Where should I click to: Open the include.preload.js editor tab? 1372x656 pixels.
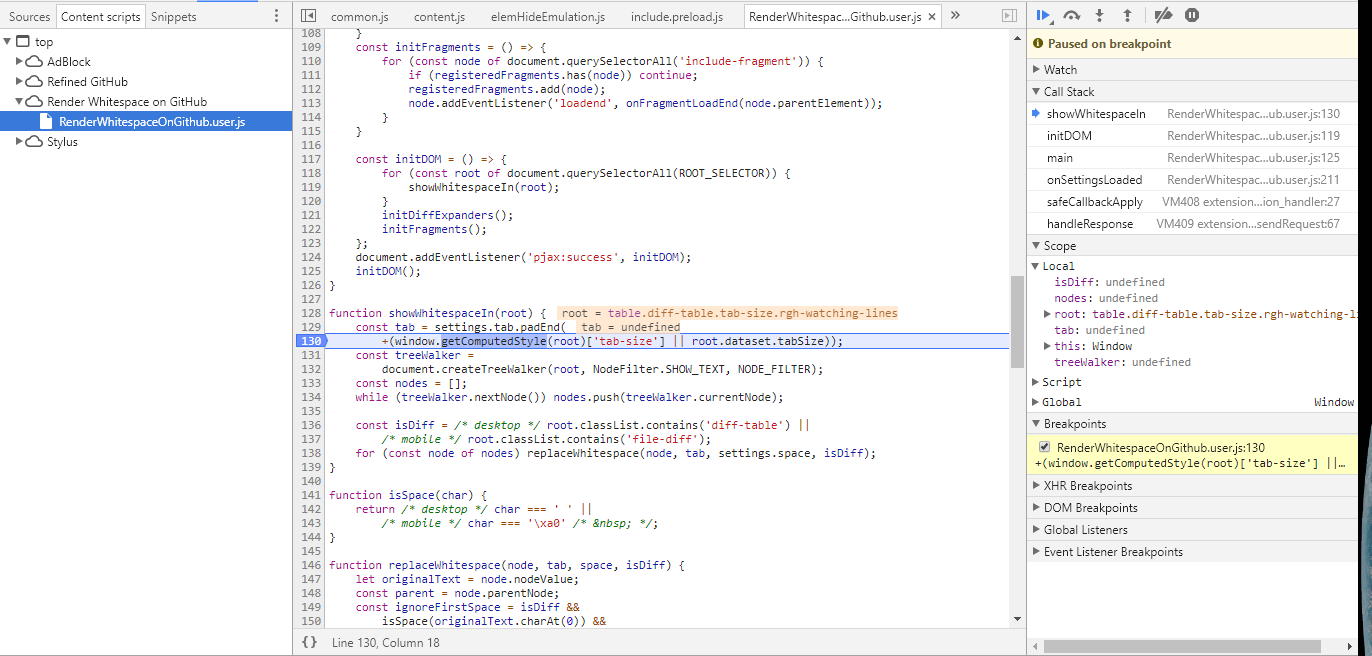click(x=679, y=17)
